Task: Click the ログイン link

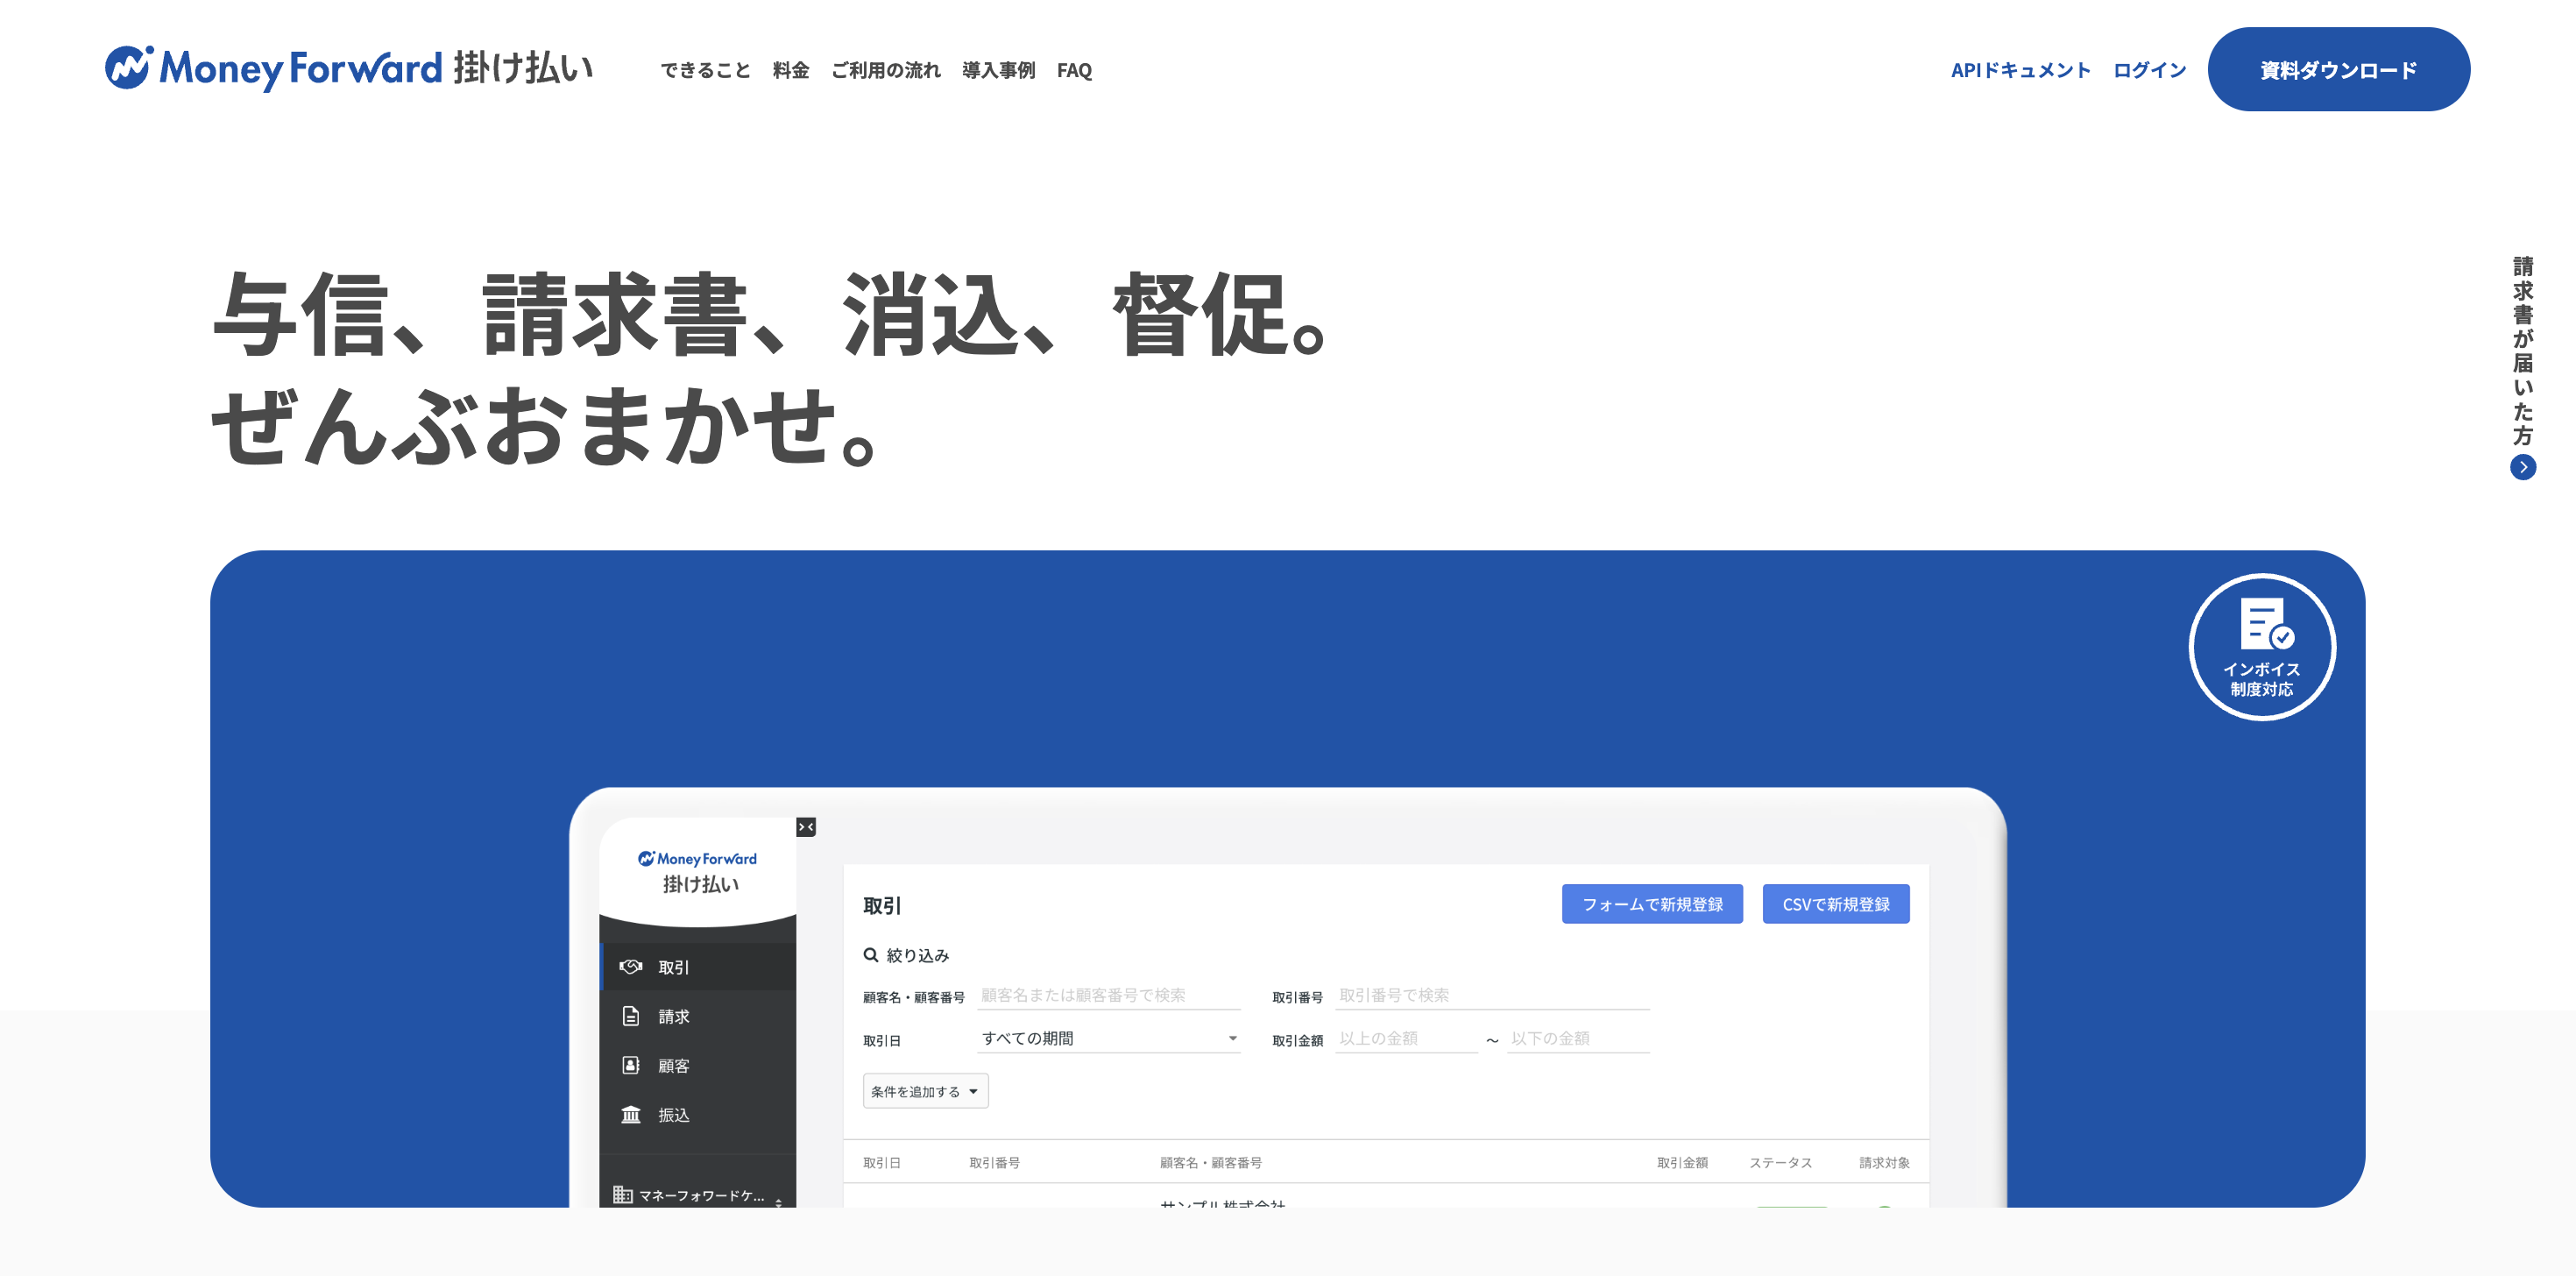Action: 2149,70
